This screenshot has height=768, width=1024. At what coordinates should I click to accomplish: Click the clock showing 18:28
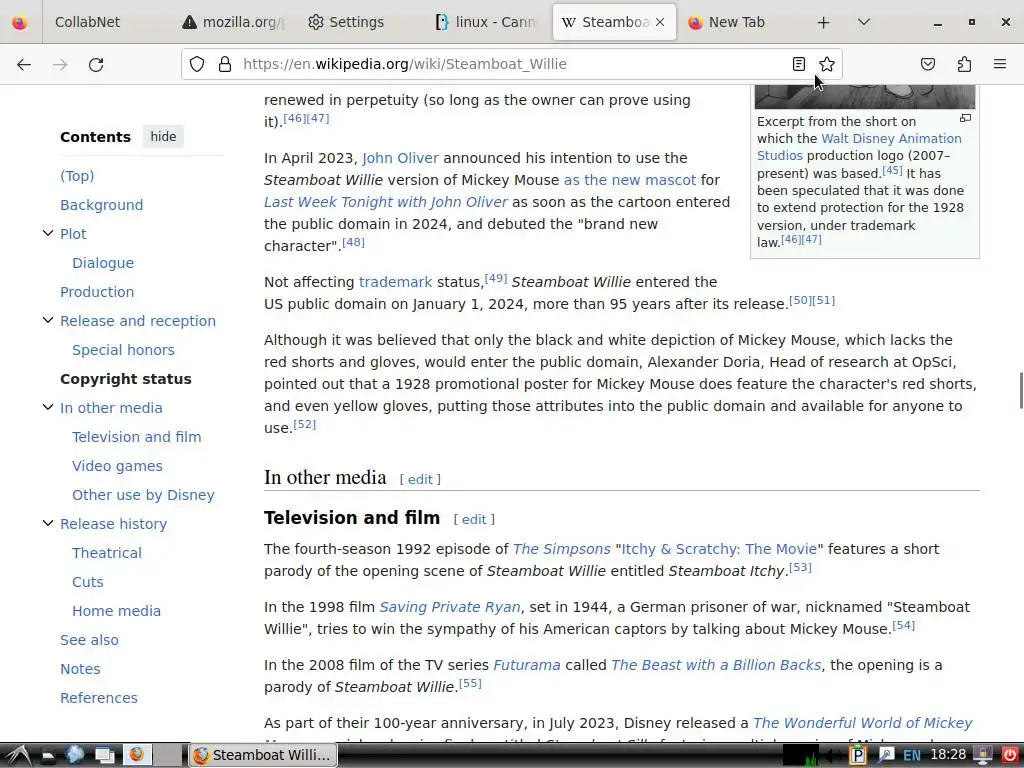coord(948,756)
